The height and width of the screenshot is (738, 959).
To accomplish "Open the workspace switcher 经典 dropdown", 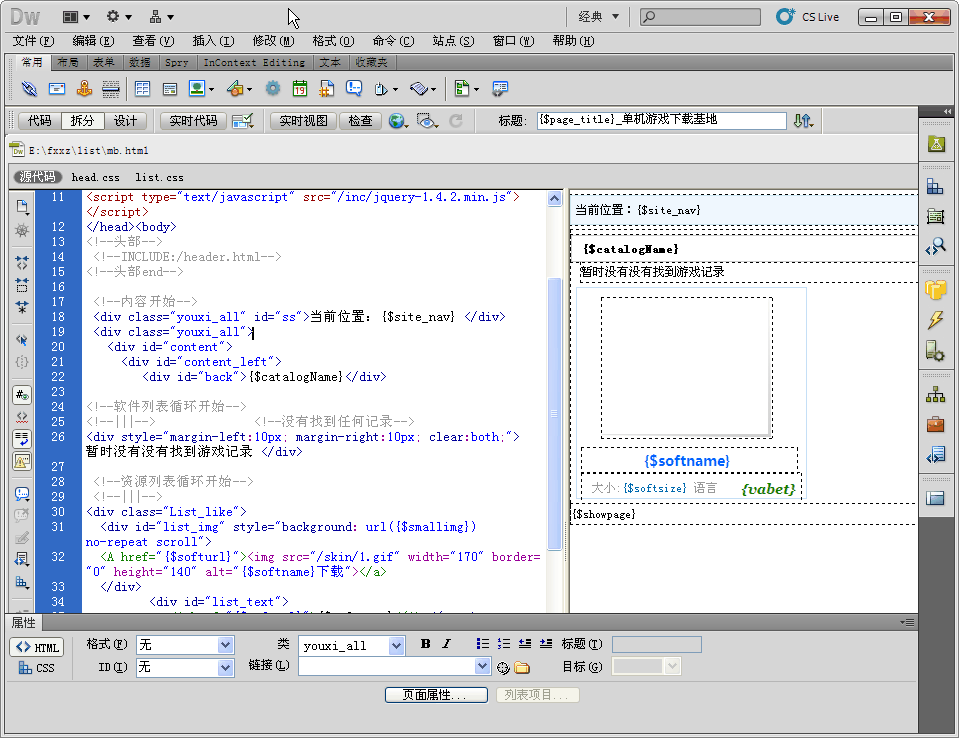I will [599, 17].
